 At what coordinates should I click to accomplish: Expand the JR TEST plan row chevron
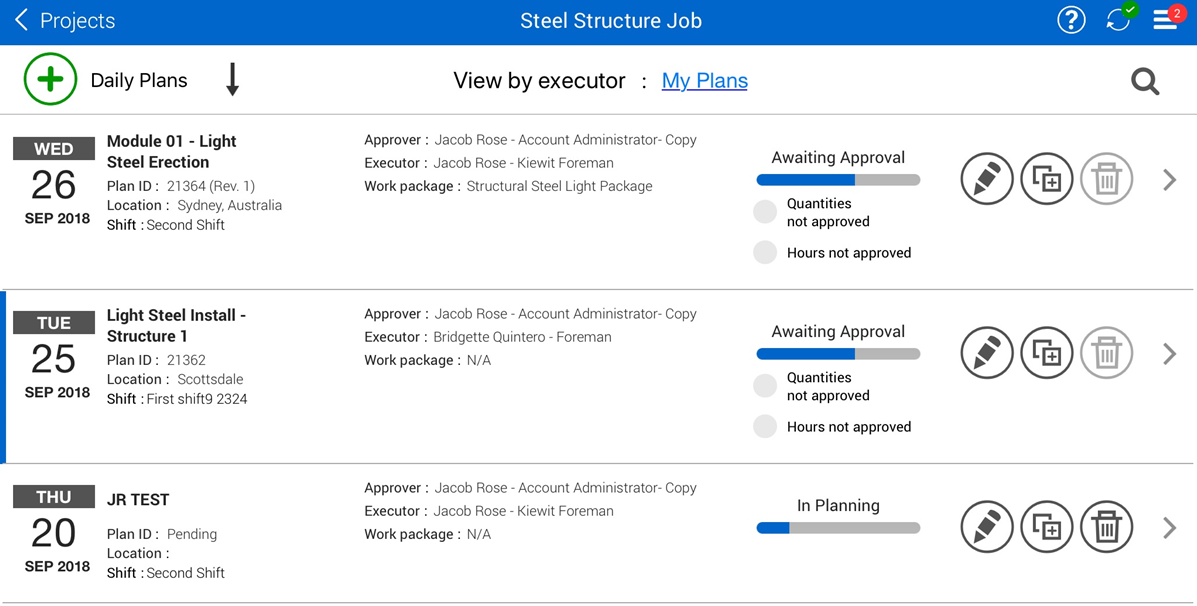tap(1169, 527)
